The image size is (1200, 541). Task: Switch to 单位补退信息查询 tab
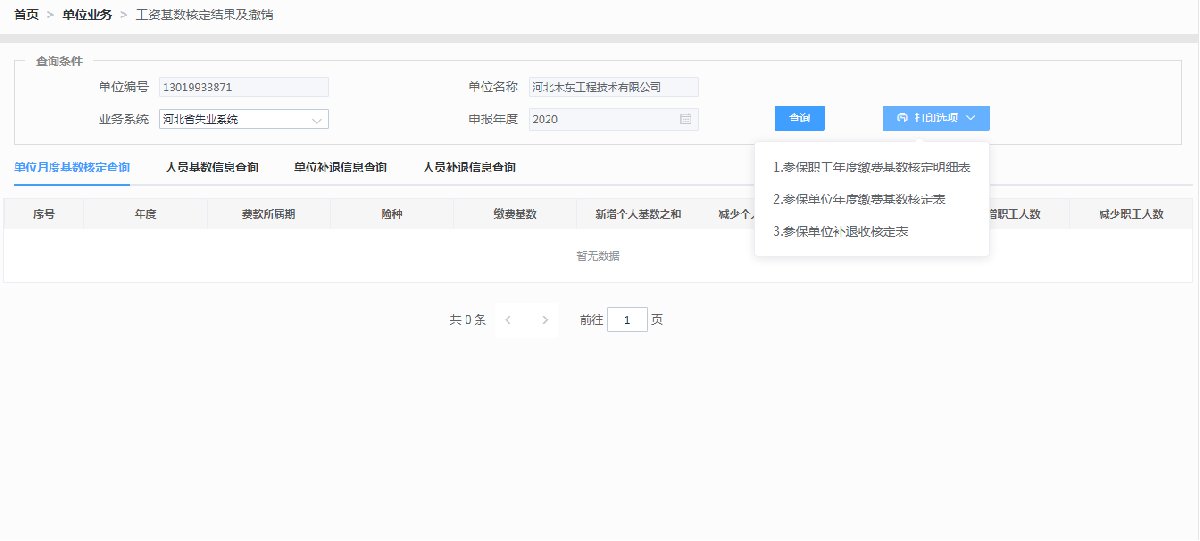[x=340, y=167]
